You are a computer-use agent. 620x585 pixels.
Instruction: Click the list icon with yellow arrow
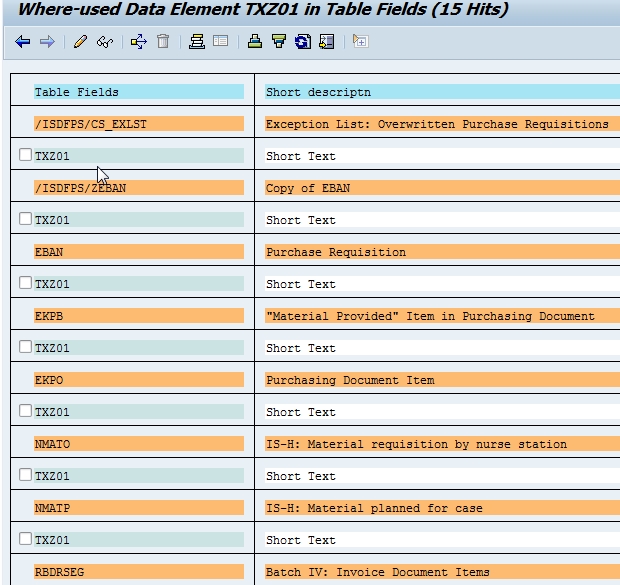327,42
